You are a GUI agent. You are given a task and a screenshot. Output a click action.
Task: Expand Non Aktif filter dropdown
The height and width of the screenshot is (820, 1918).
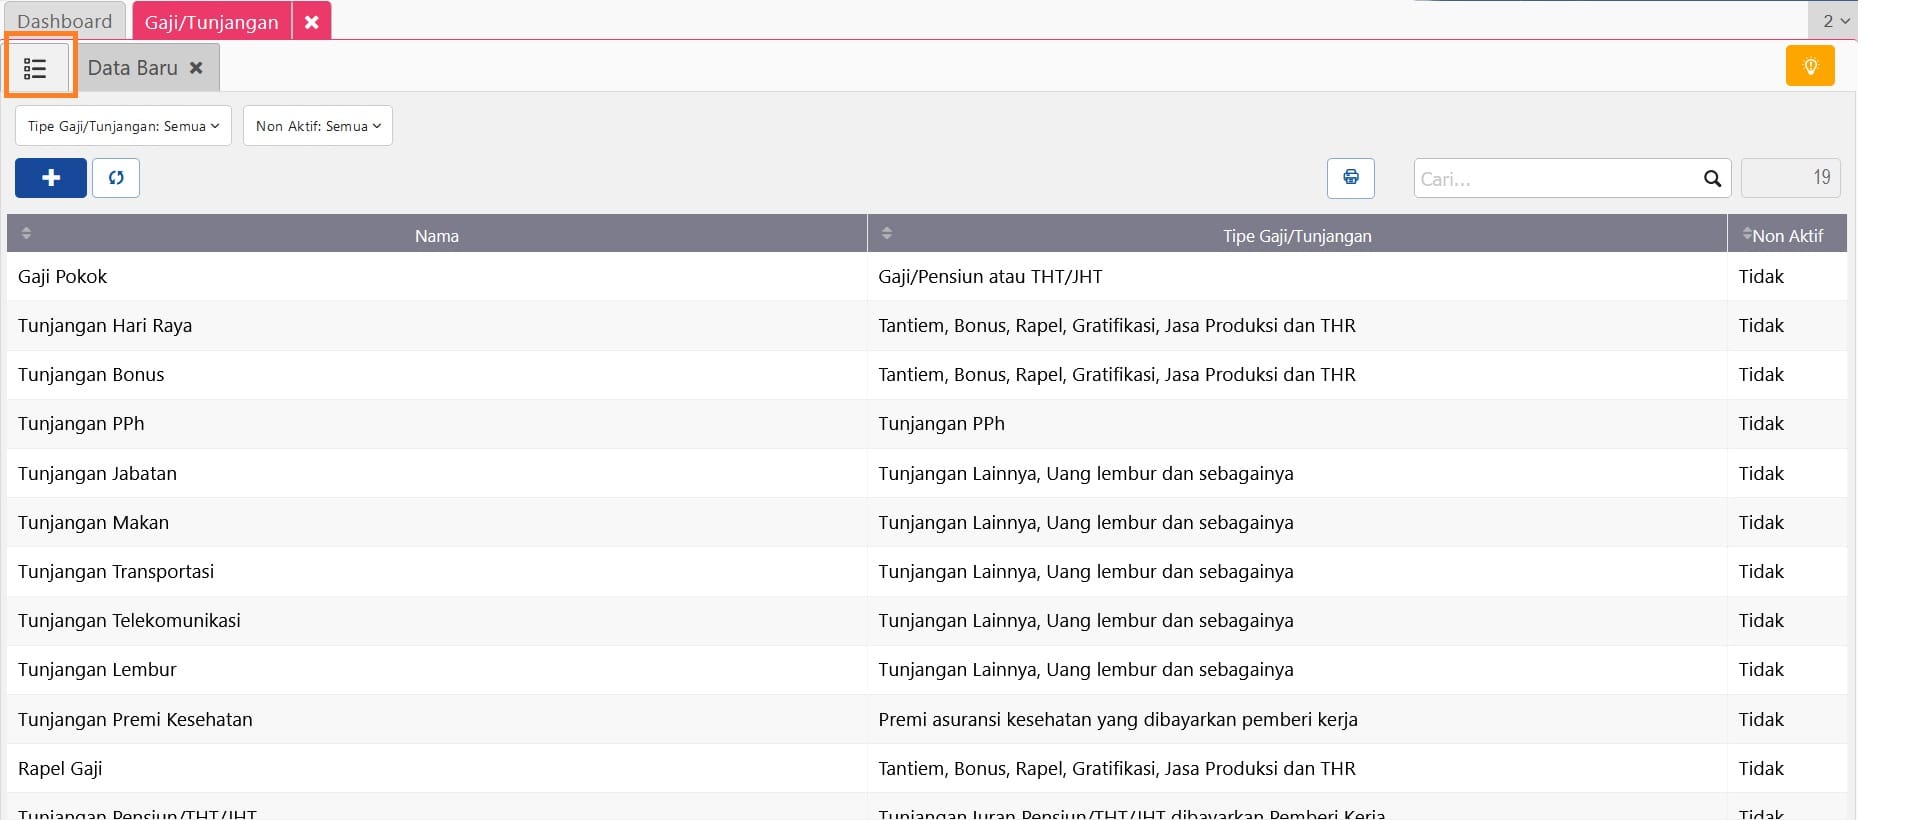318,126
